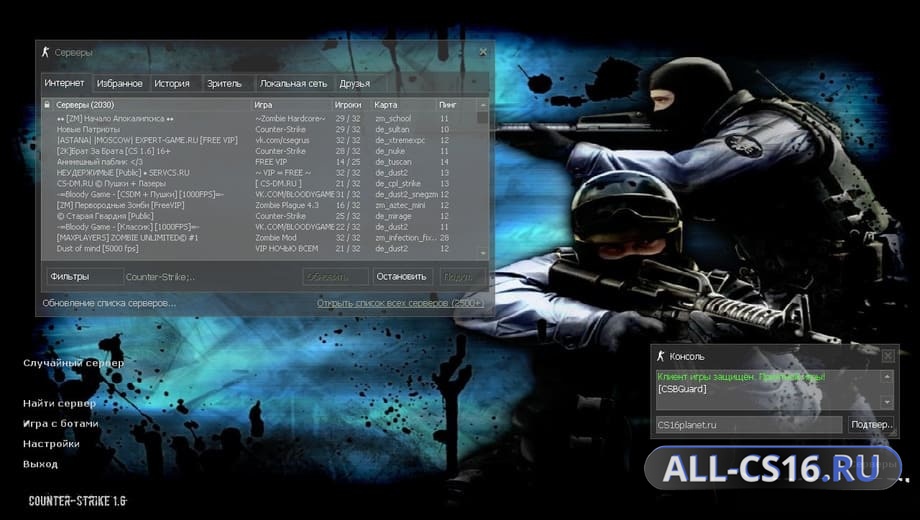
Task: Click the de_nuke map cell
Action: click(390, 151)
